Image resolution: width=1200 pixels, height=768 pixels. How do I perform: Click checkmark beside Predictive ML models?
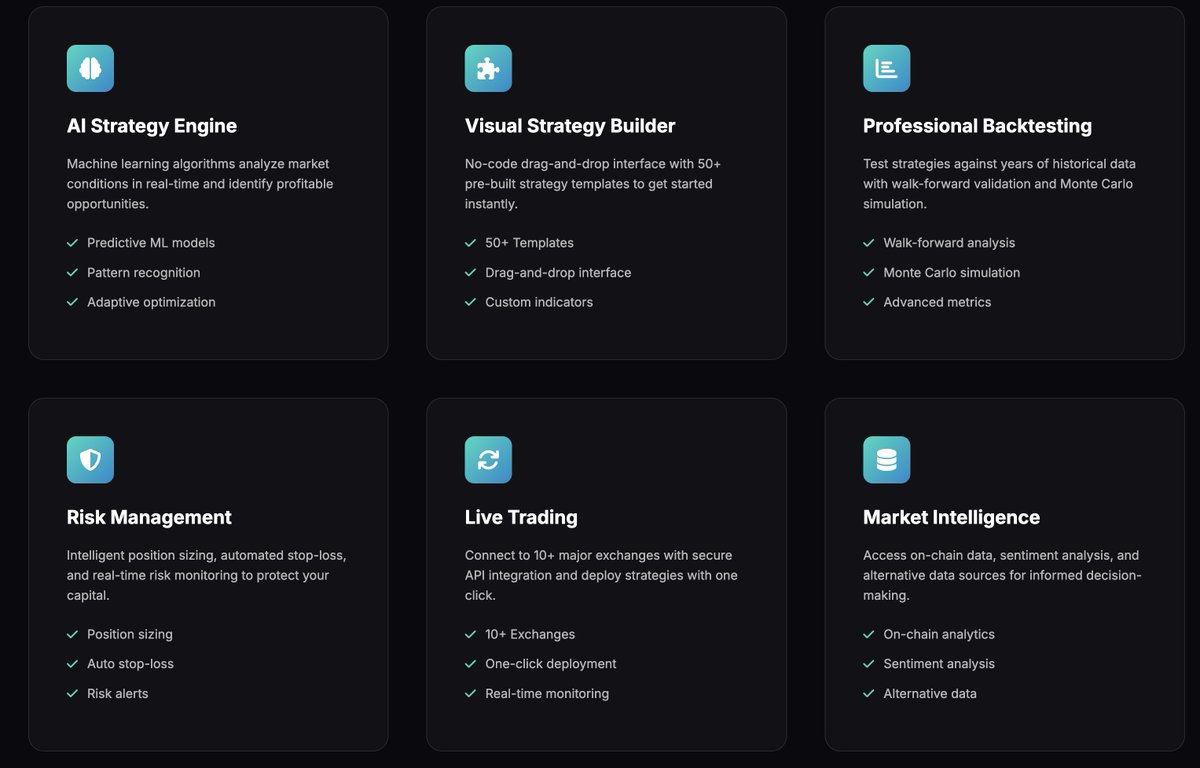pyautogui.click(x=72, y=243)
